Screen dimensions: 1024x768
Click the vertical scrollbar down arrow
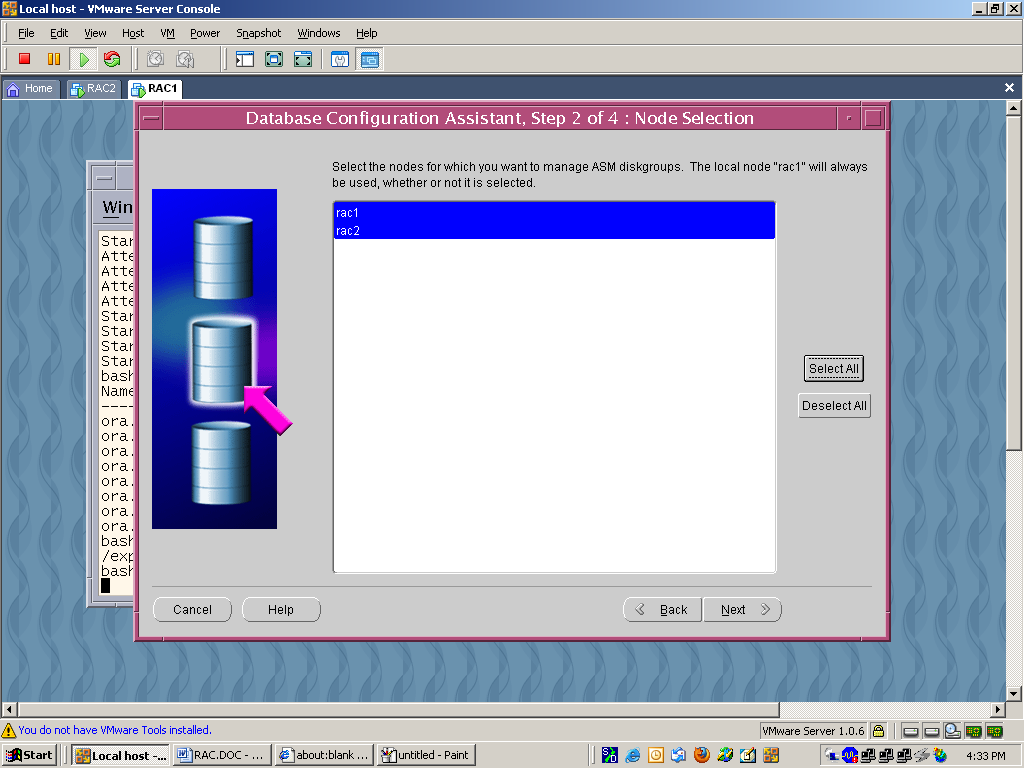point(1014,694)
